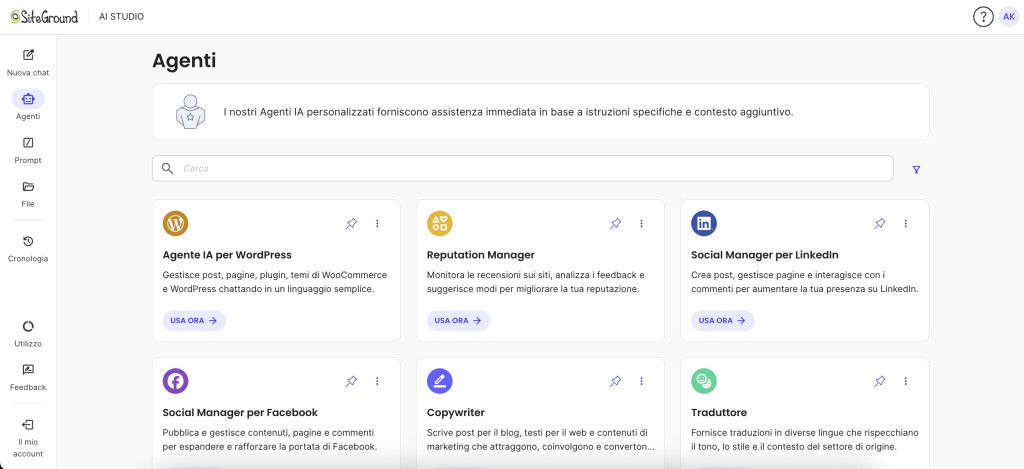Screen dimensions: 1024x469
Task: Open more options on Social Manager per Facebook
Action: 377,381
